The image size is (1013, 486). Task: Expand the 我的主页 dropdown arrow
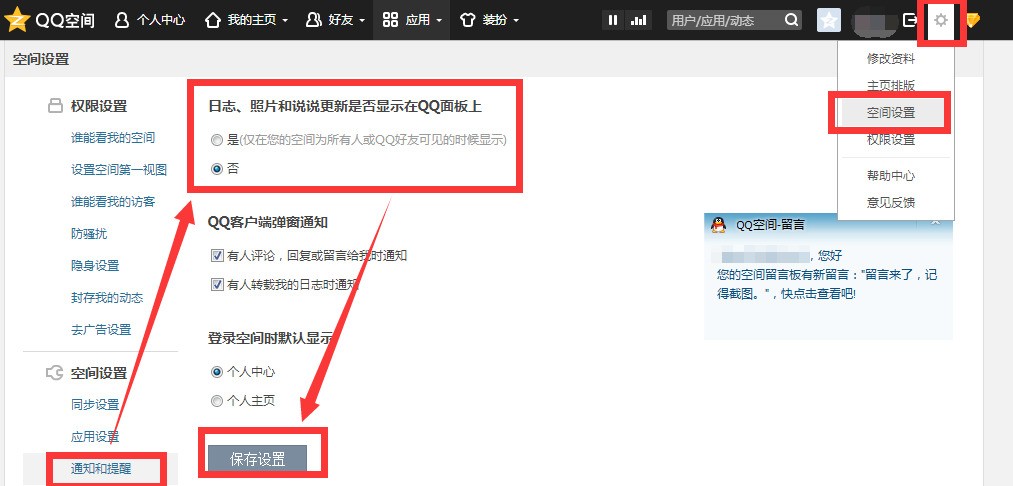tap(285, 21)
